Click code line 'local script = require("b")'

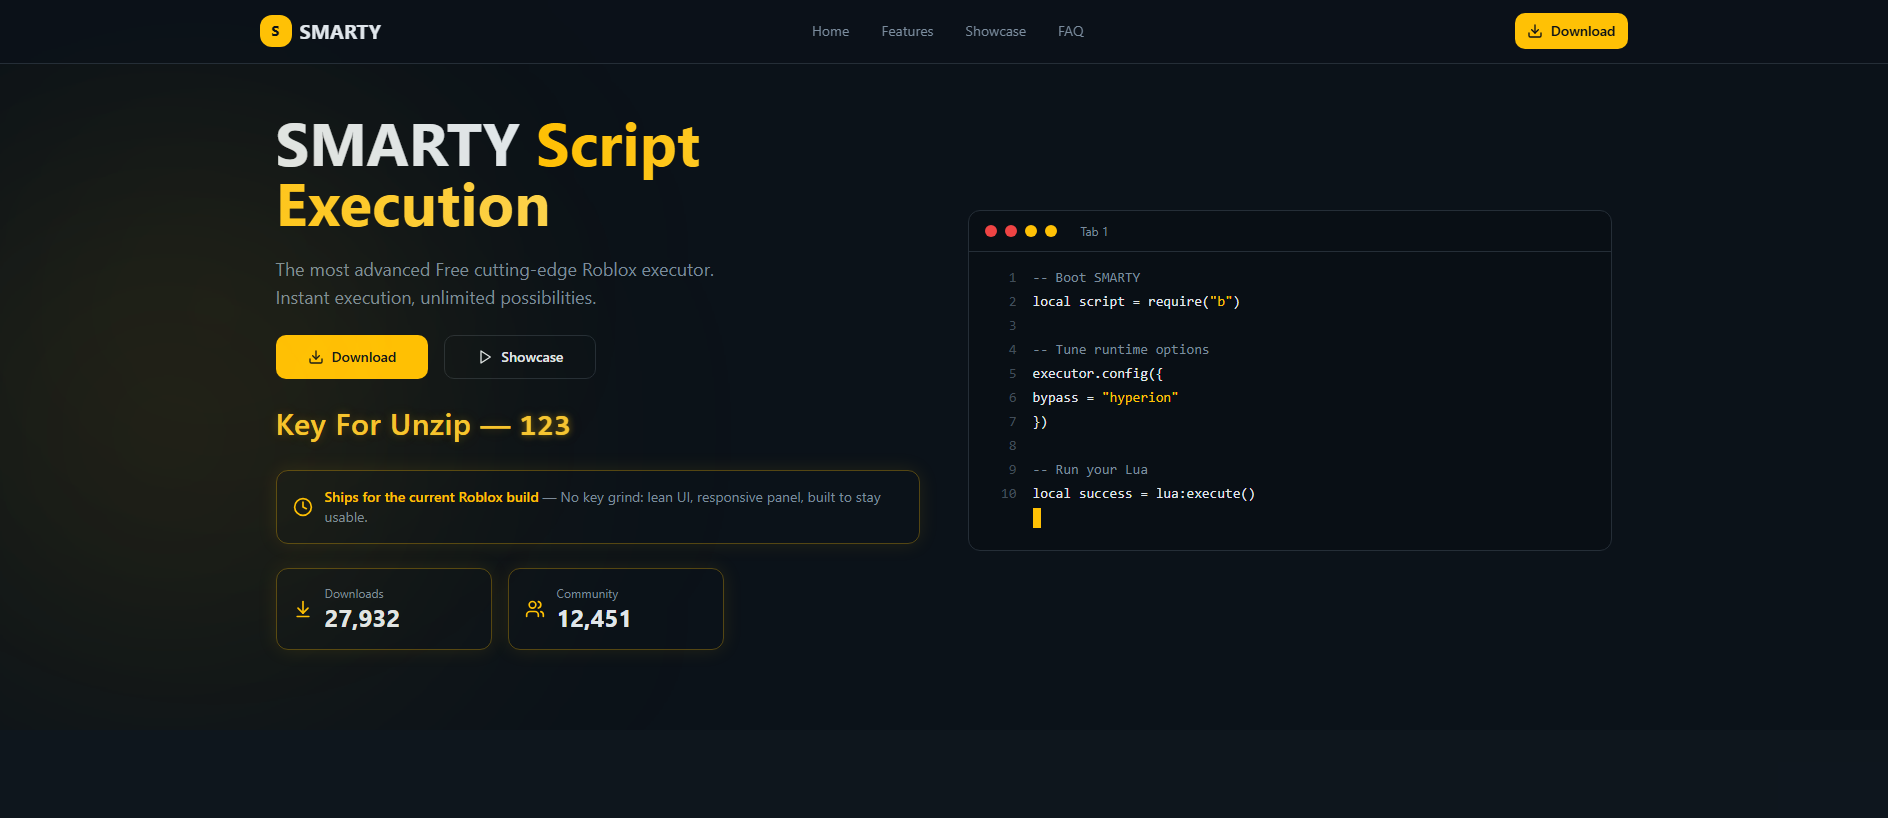(1136, 302)
